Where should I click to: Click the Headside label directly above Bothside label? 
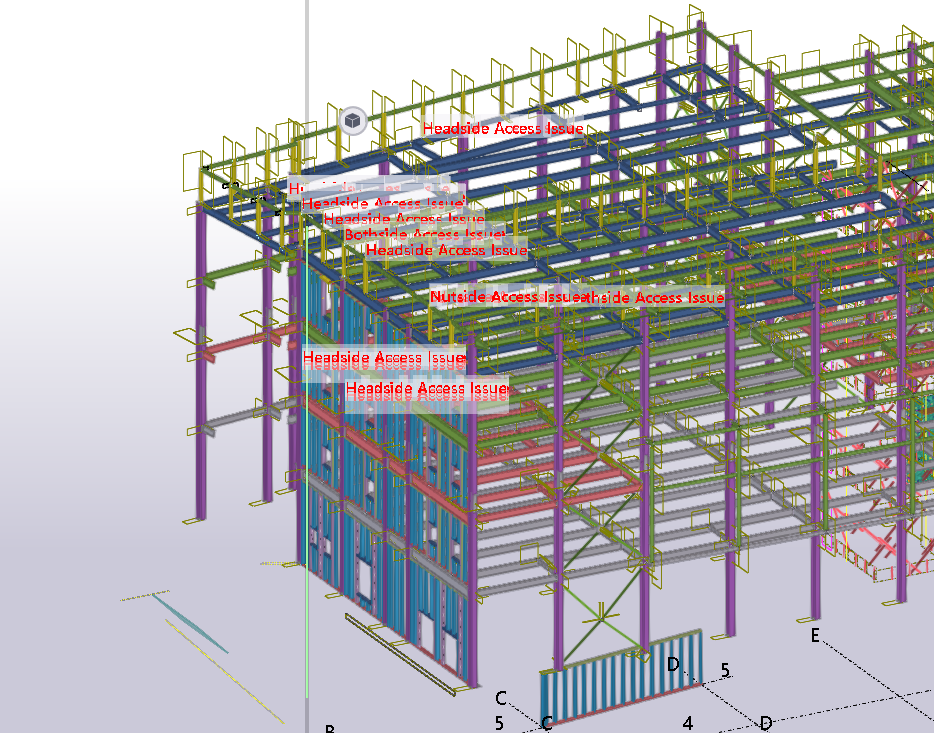(404, 219)
